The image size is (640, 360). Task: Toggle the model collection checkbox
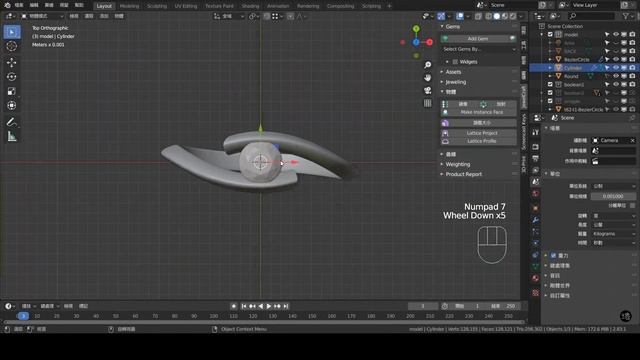coord(550,35)
